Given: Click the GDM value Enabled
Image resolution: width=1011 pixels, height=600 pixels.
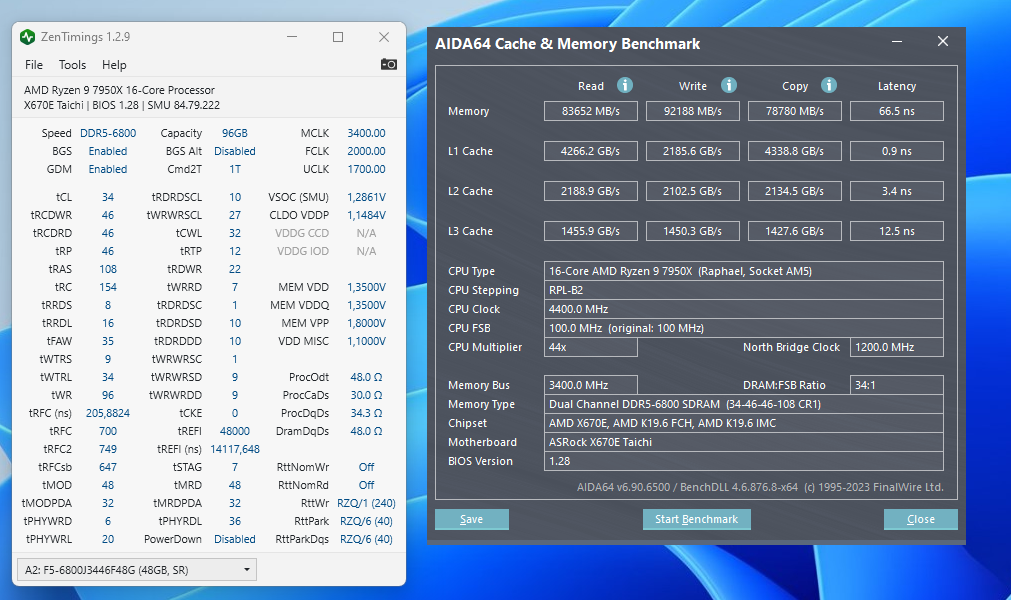Looking at the screenshot, I should pos(108,169).
